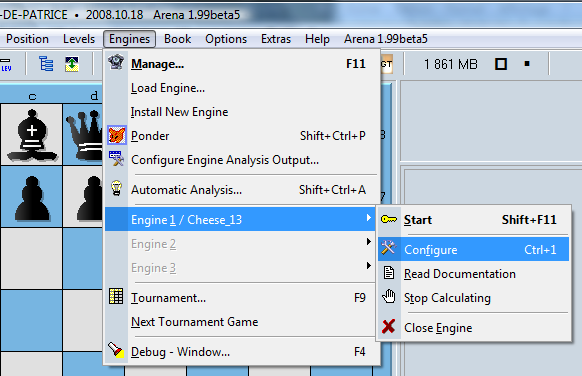Open the Help menu
The width and height of the screenshot is (582, 376).
click(x=317, y=39)
